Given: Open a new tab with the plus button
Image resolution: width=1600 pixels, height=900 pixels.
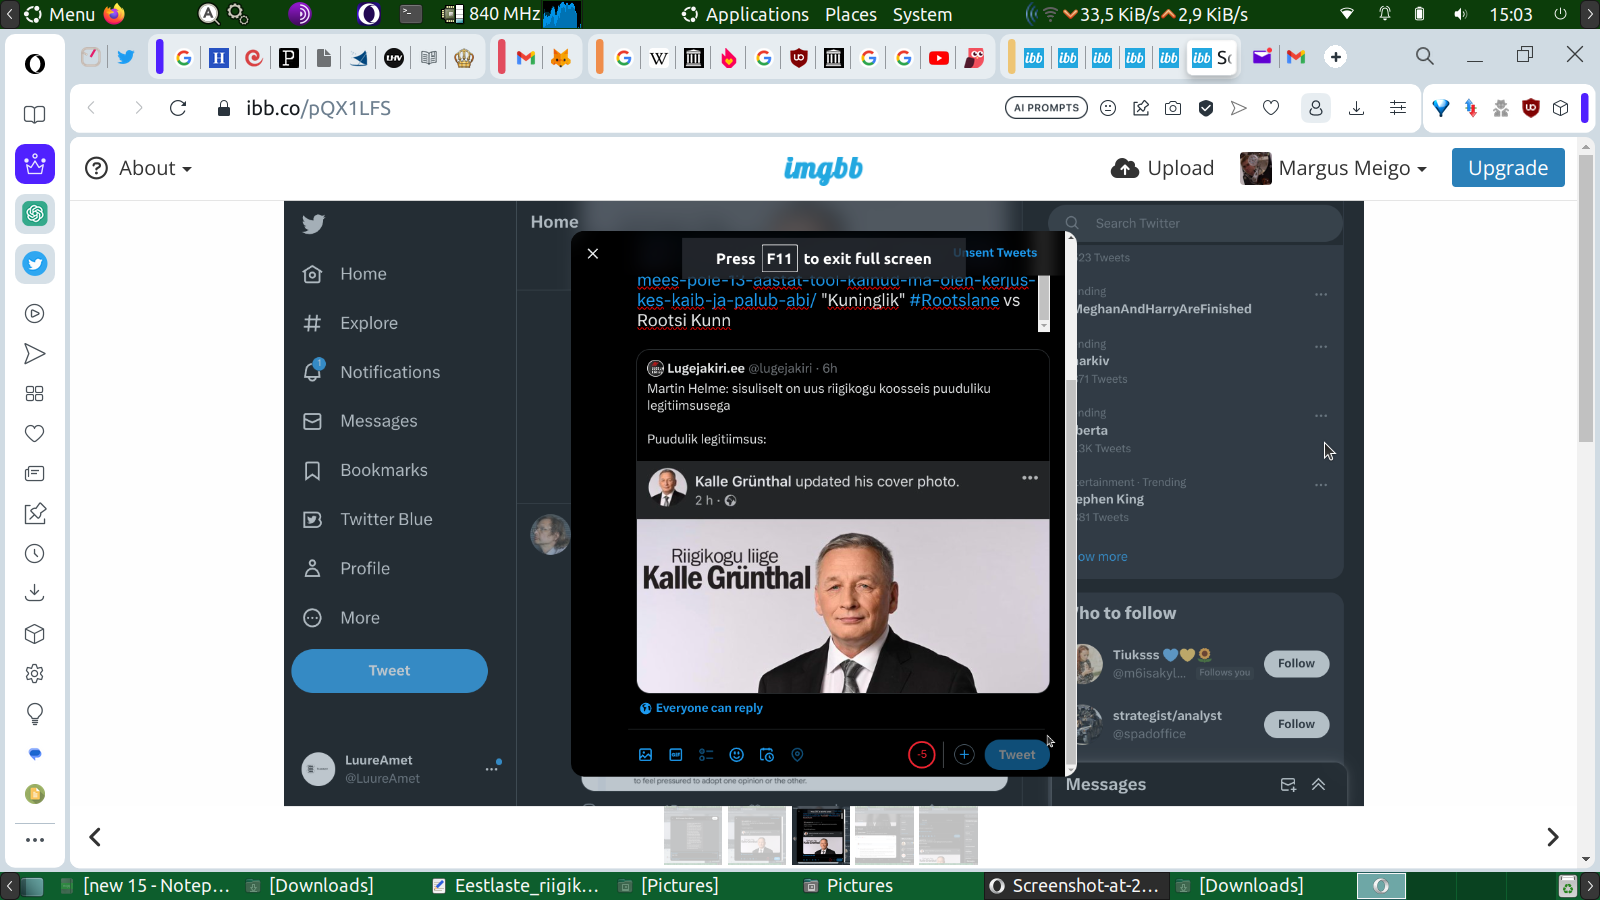Looking at the screenshot, I should (x=1336, y=57).
